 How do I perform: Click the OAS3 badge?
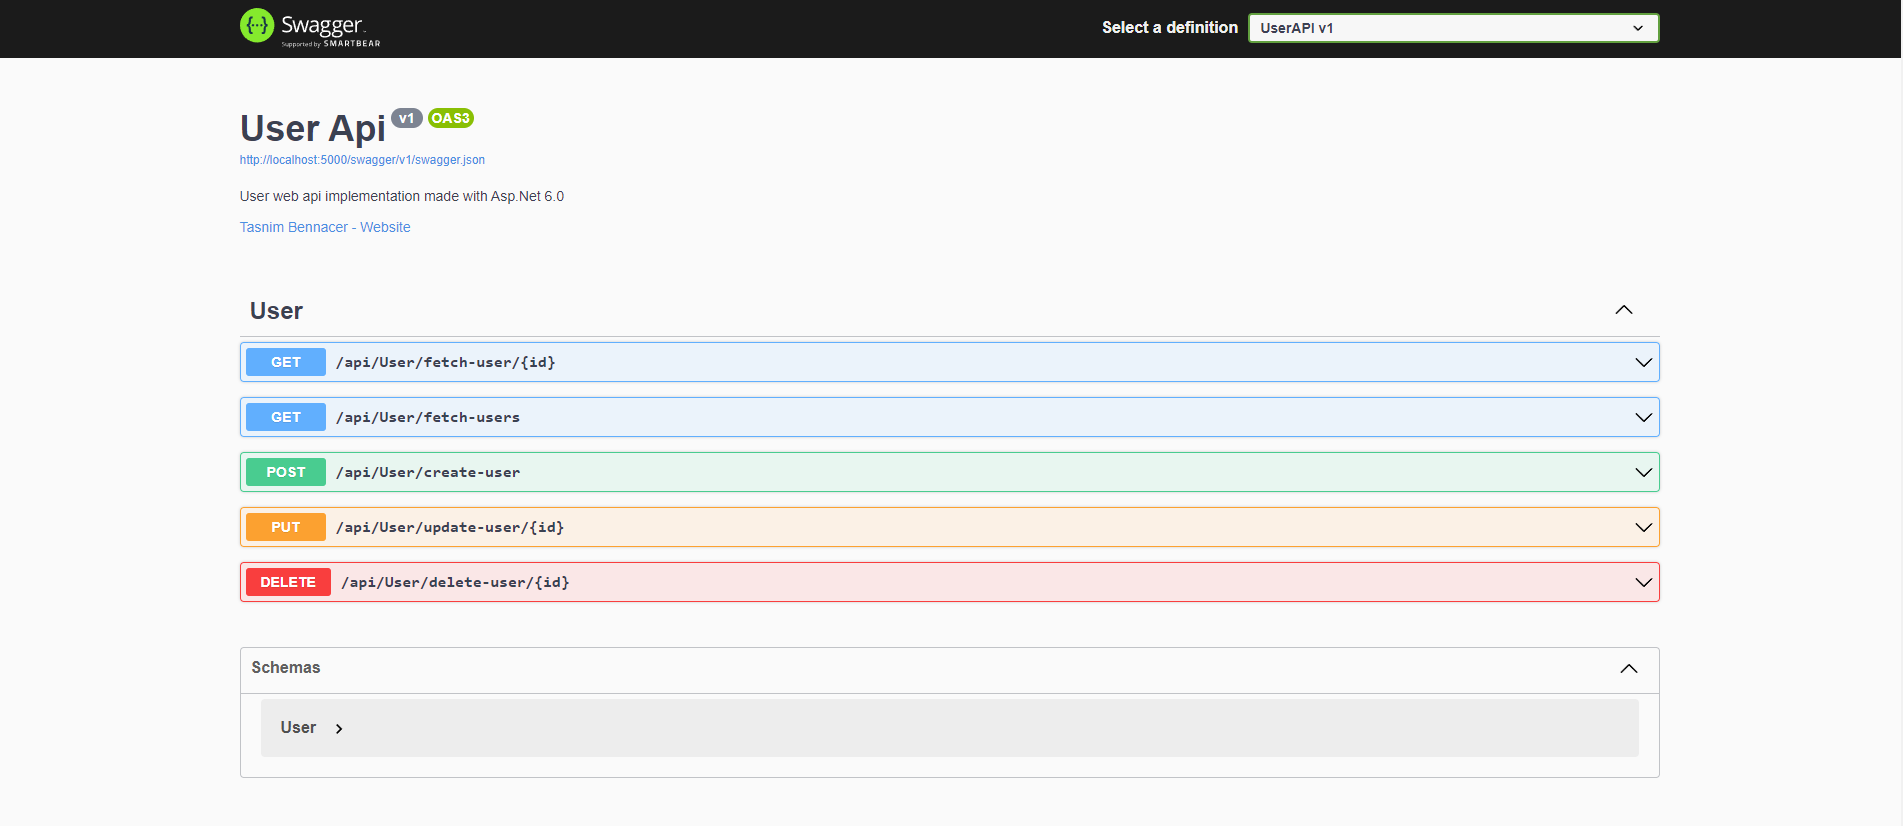click(x=450, y=118)
